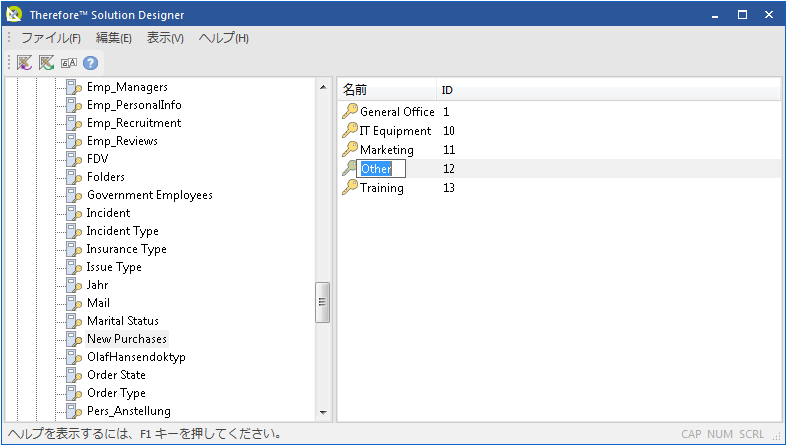Click the translation icon in the toolbar
The width and height of the screenshot is (786, 446).
point(69,63)
